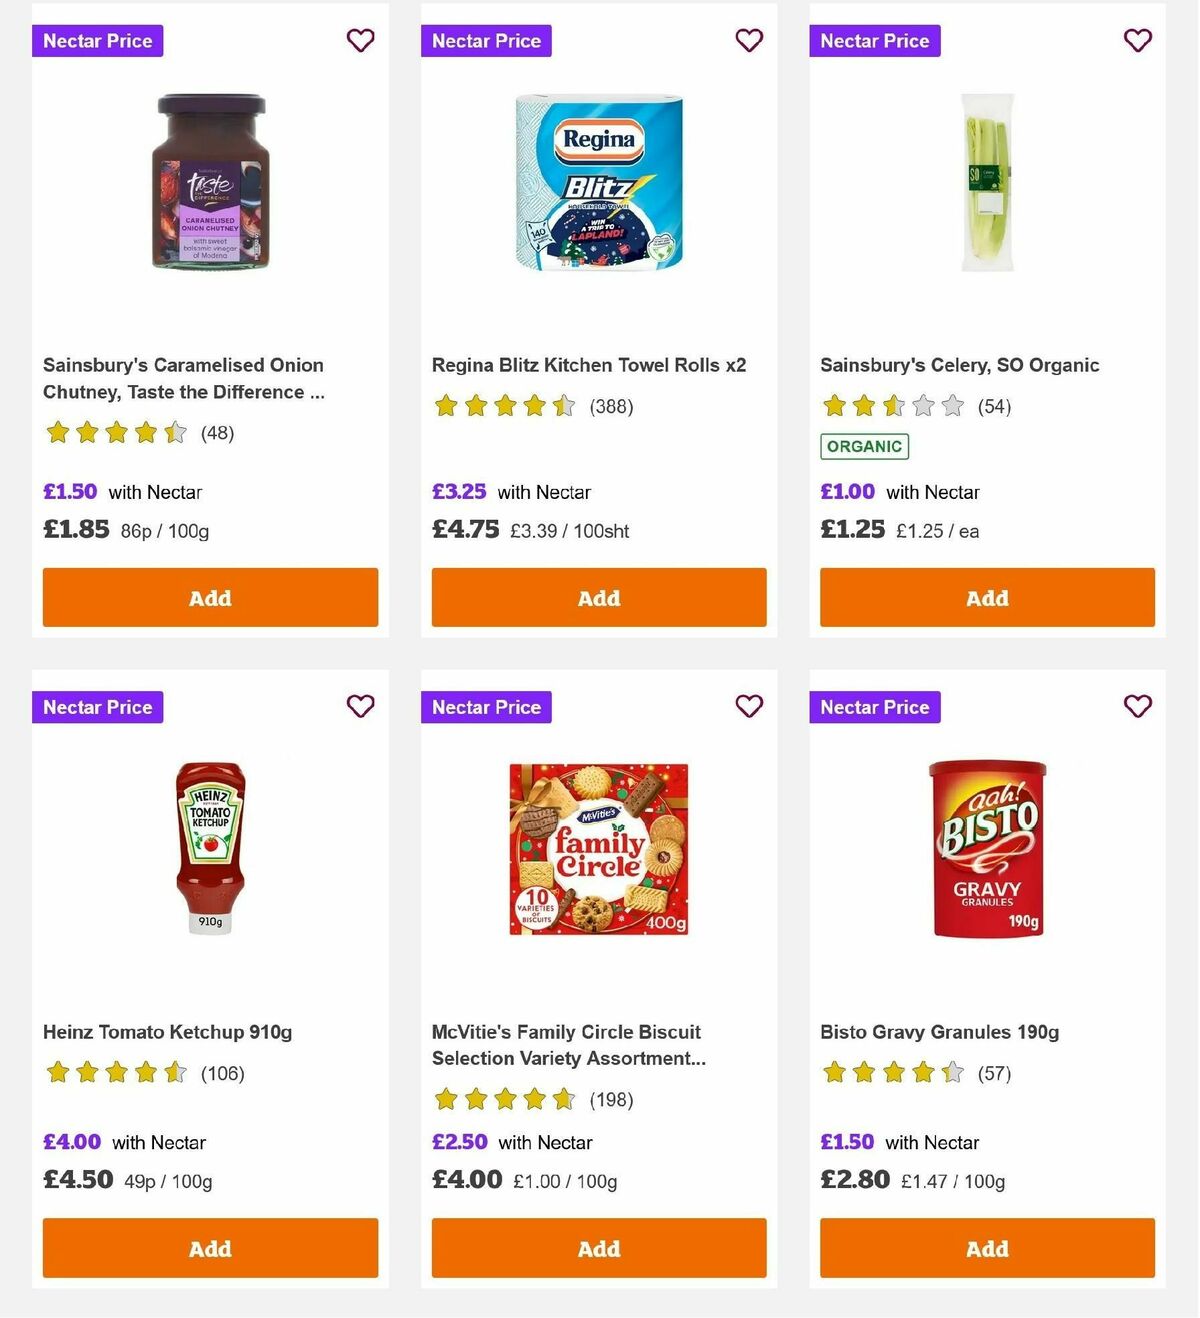The width and height of the screenshot is (1200, 1318).
Task: Favourite the Caramelised Onion Chutney product
Action: 360,40
